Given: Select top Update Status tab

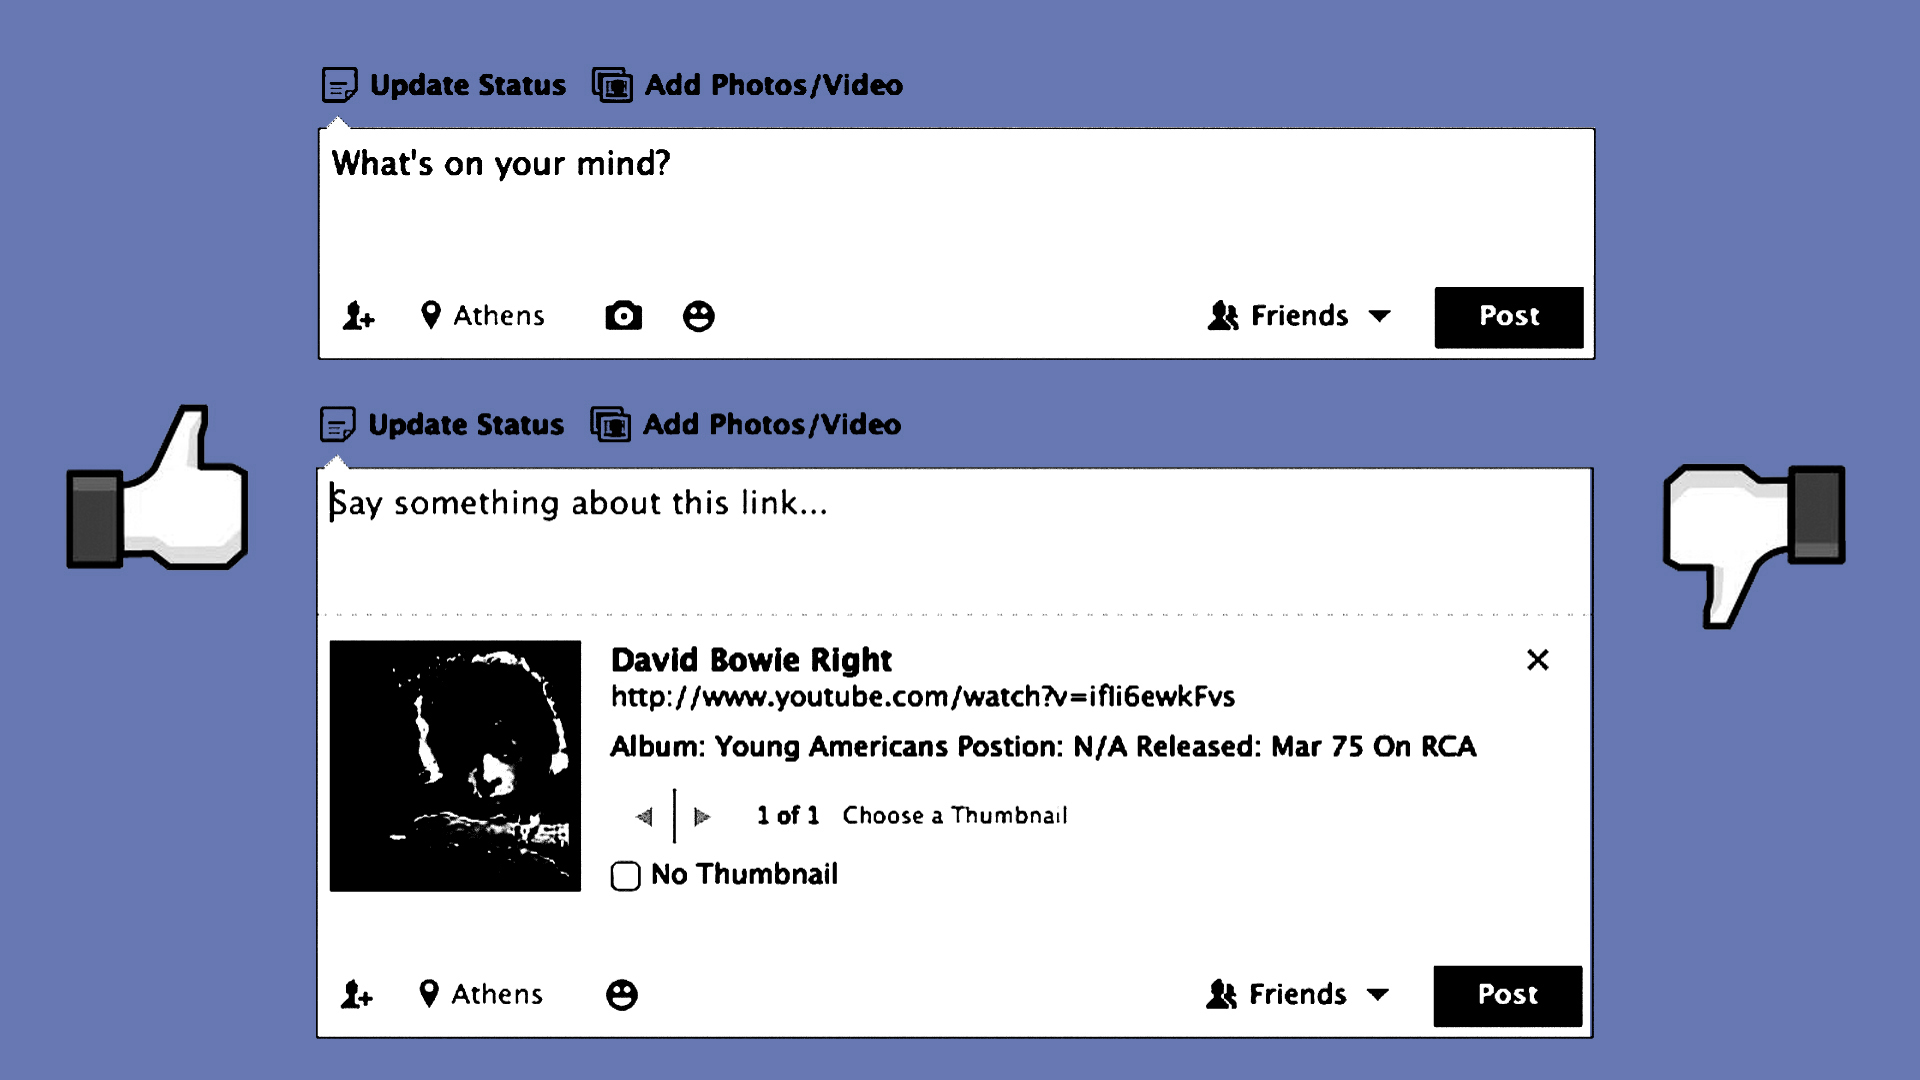Looking at the screenshot, I should tap(444, 85).
